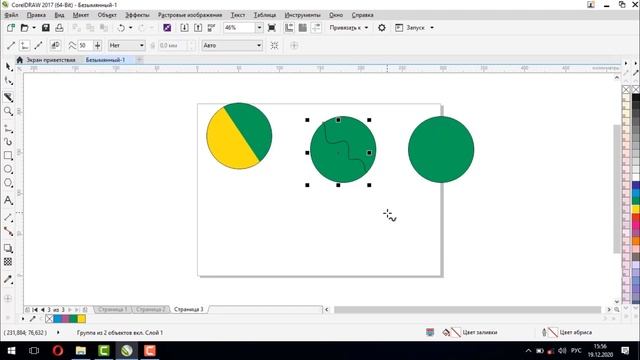640x360 pixels.
Task: Select the Text tool
Action: pyautogui.click(x=8, y=200)
